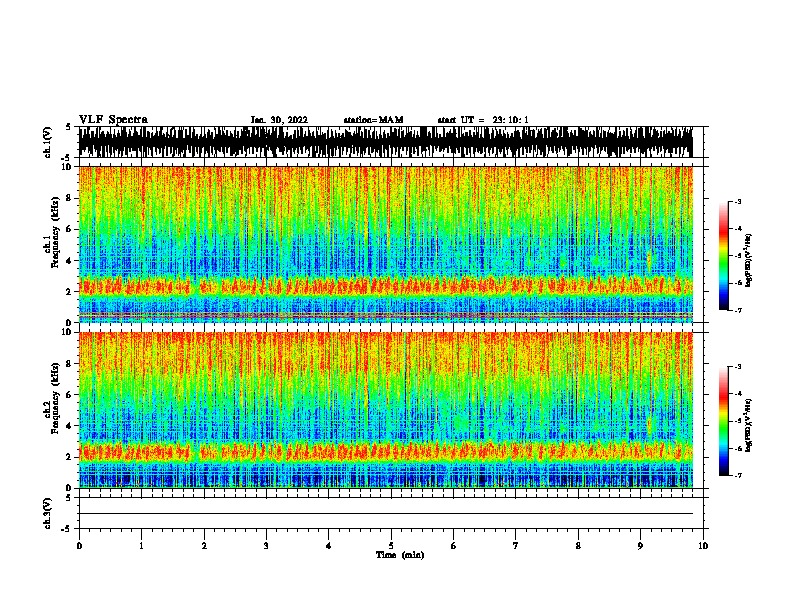The image size is (792, 612).
Task: Click time axis tick label "4"
Action: coord(329,546)
